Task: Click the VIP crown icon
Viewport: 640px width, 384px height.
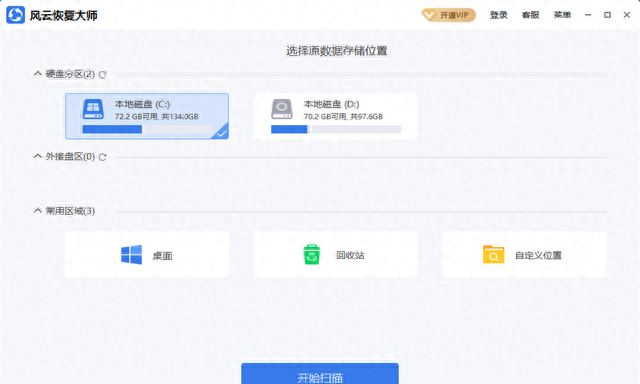Action: pos(429,16)
